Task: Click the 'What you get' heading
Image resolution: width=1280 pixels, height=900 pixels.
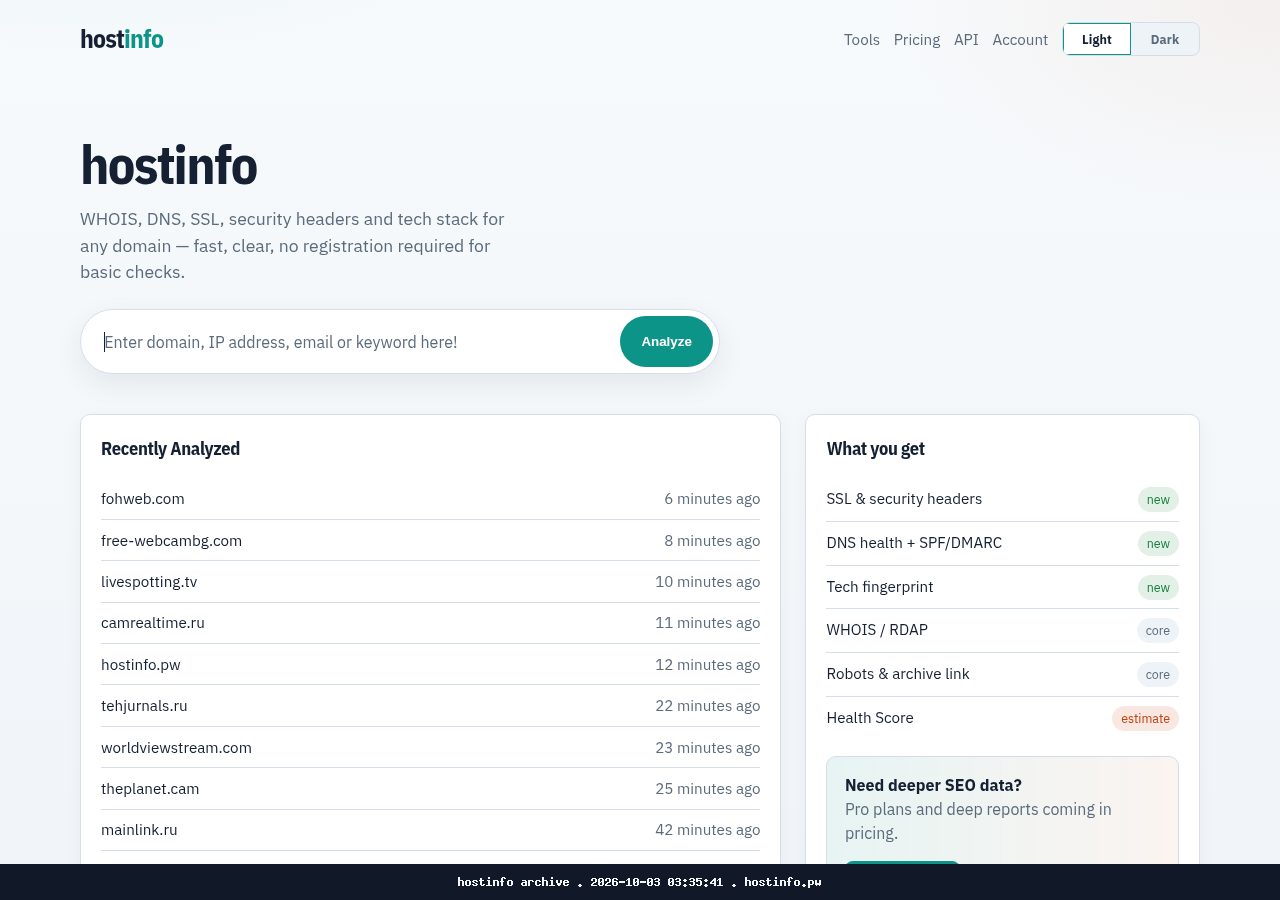Action: tap(876, 449)
